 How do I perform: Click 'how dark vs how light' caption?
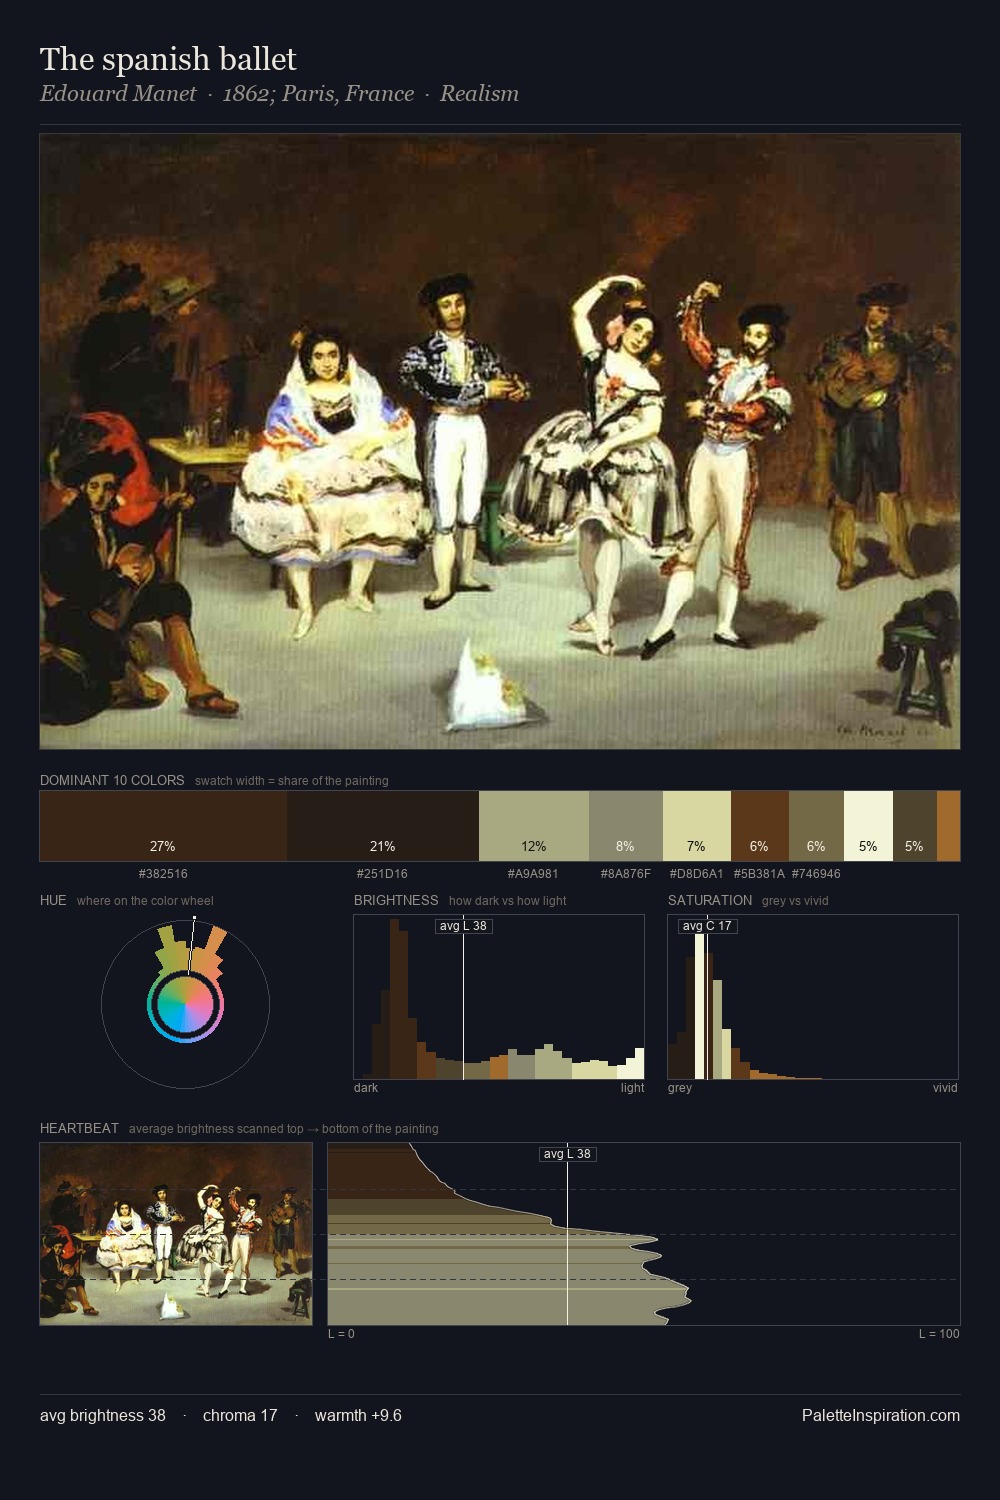tap(508, 901)
